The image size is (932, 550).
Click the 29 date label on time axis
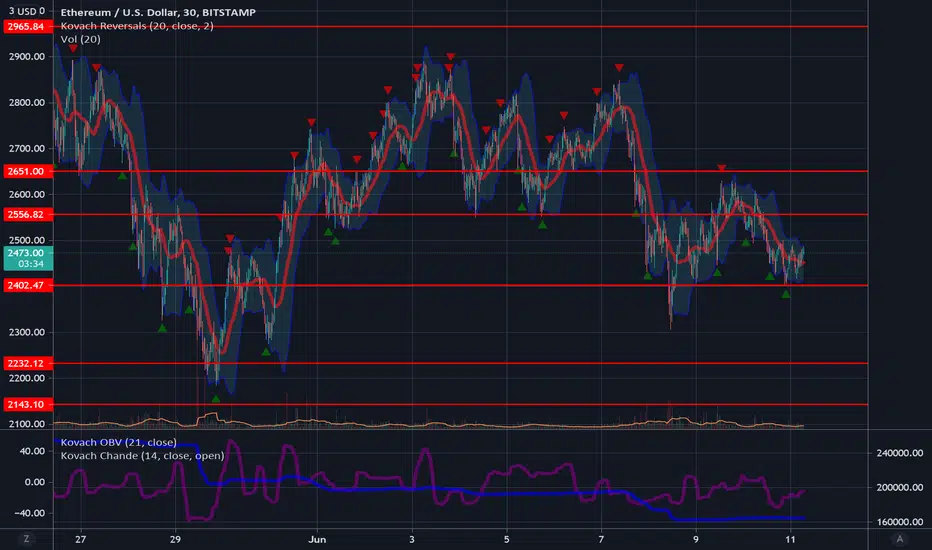point(175,539)
